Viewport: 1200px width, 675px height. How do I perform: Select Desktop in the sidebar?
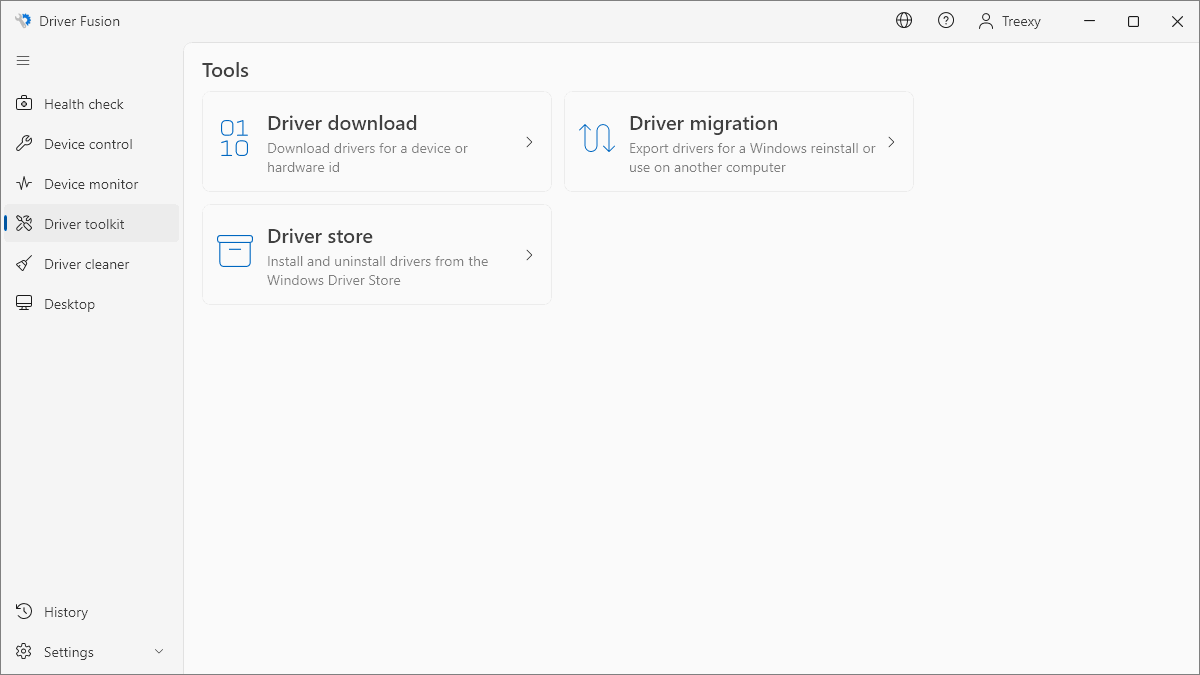[x=69, y=304]
